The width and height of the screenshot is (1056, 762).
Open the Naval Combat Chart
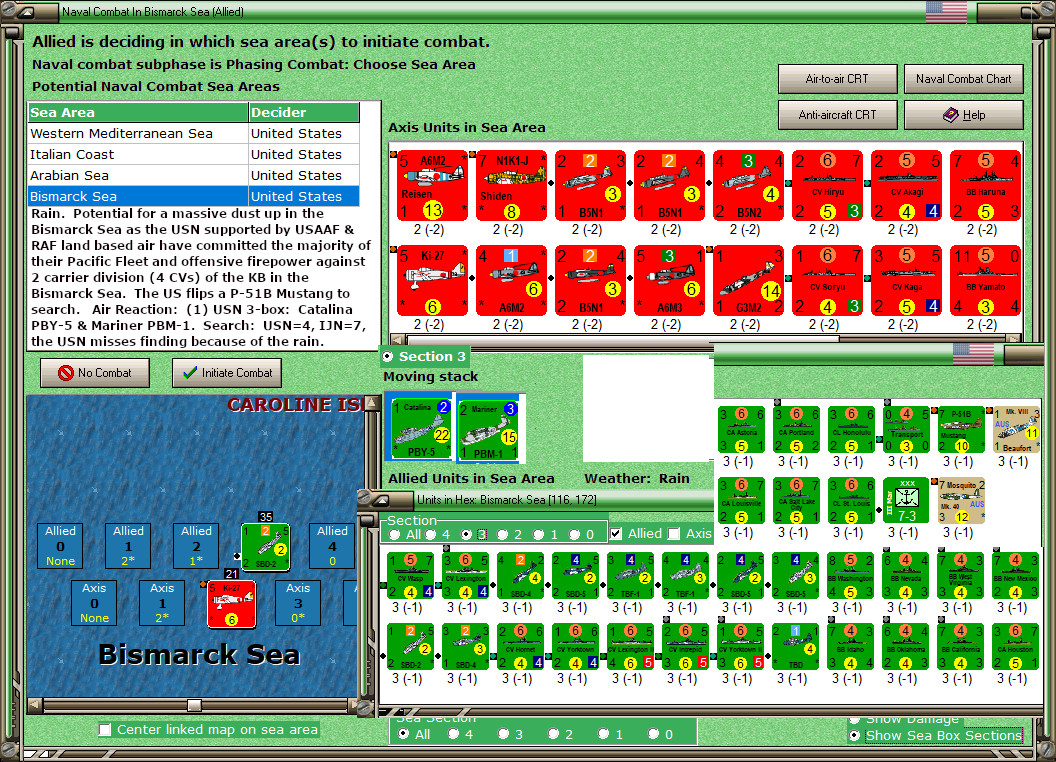964,79
